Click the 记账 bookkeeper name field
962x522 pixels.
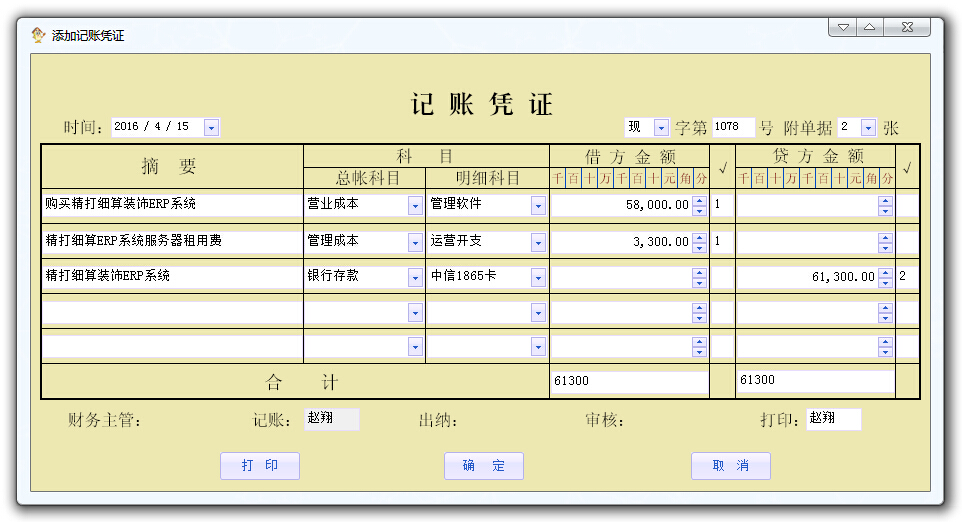pyautogui.click(x=331, y=419)
